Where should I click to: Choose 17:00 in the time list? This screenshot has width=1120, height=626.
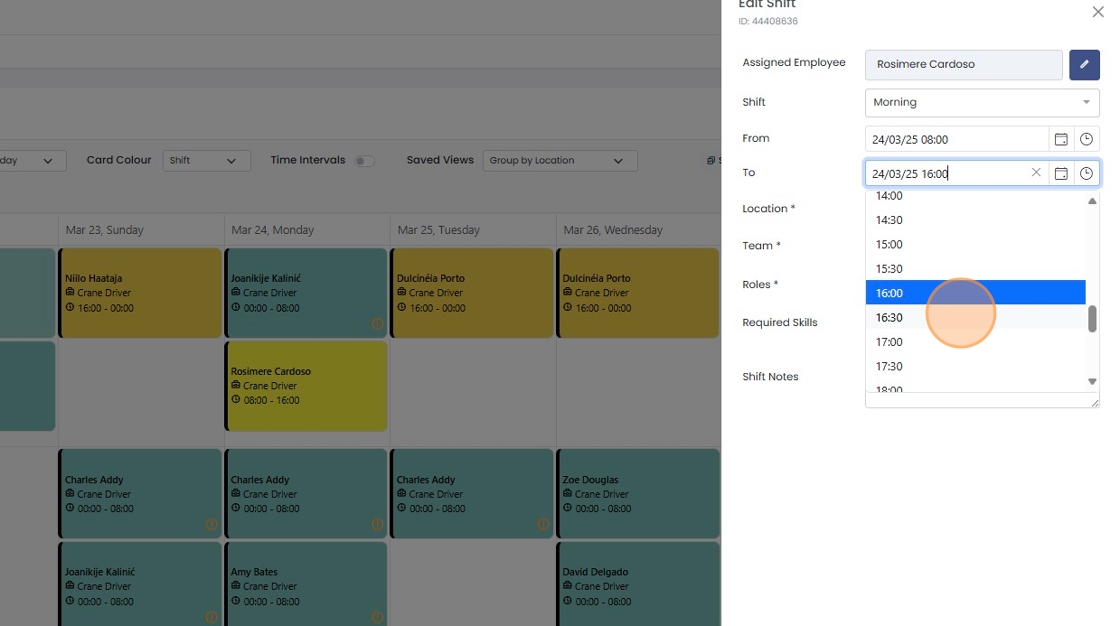tap(975, 342)
